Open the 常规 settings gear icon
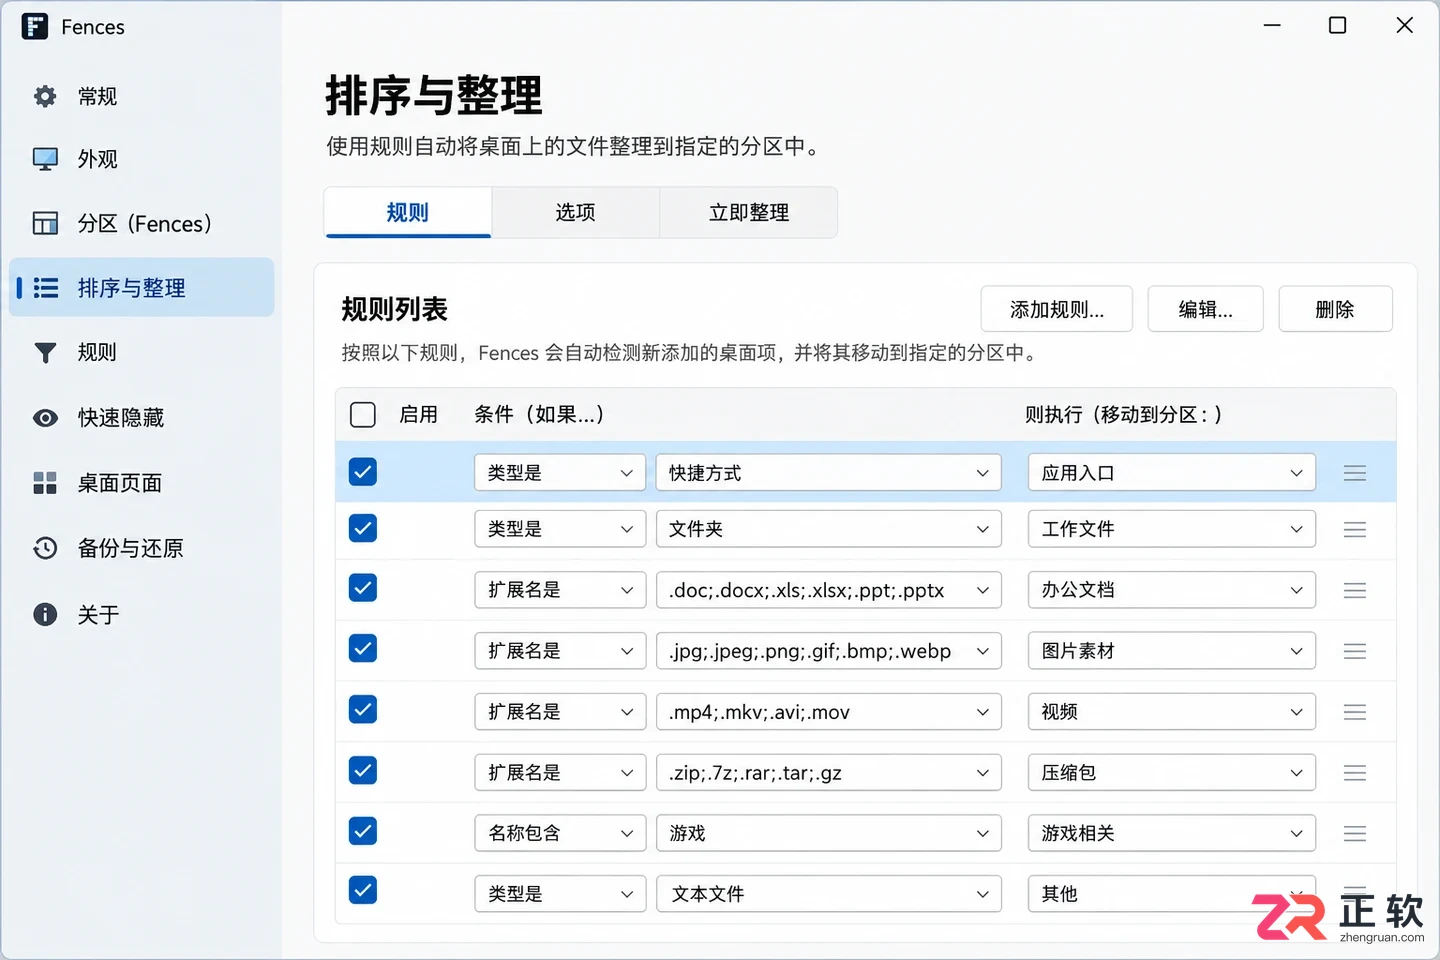 [x=45, y=96]
